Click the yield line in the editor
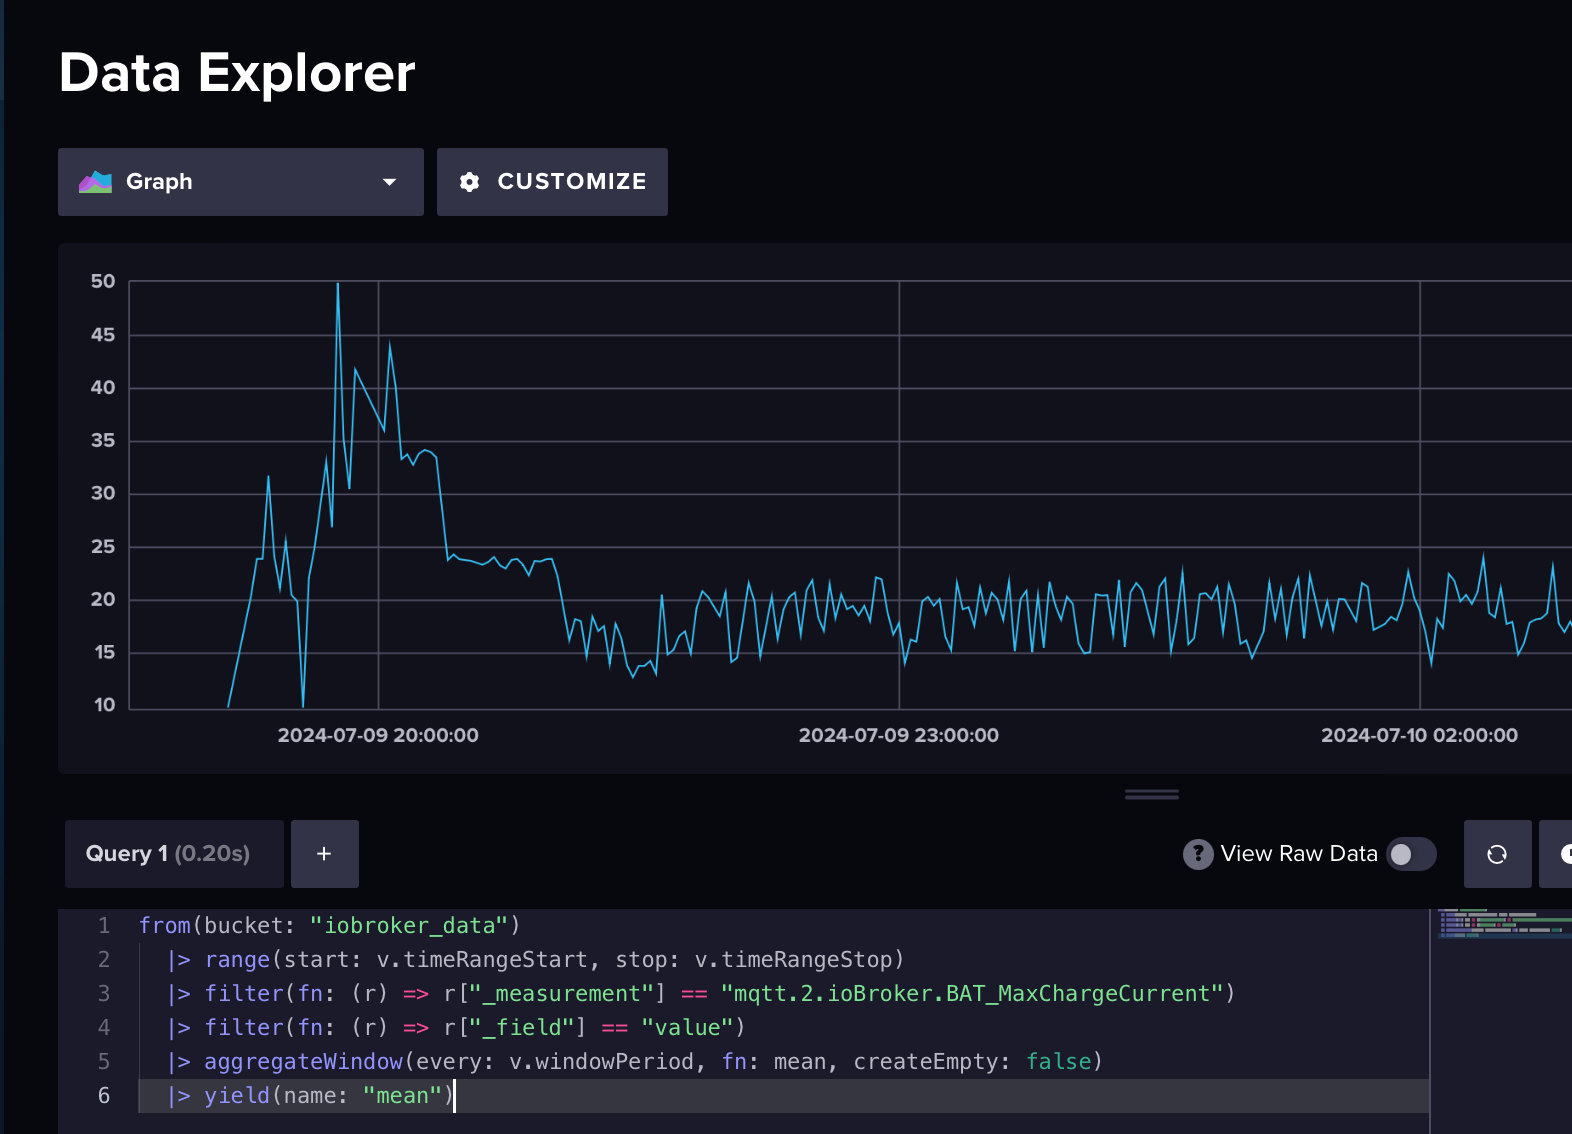1572x1134 pixels. tap(311, 1096)
